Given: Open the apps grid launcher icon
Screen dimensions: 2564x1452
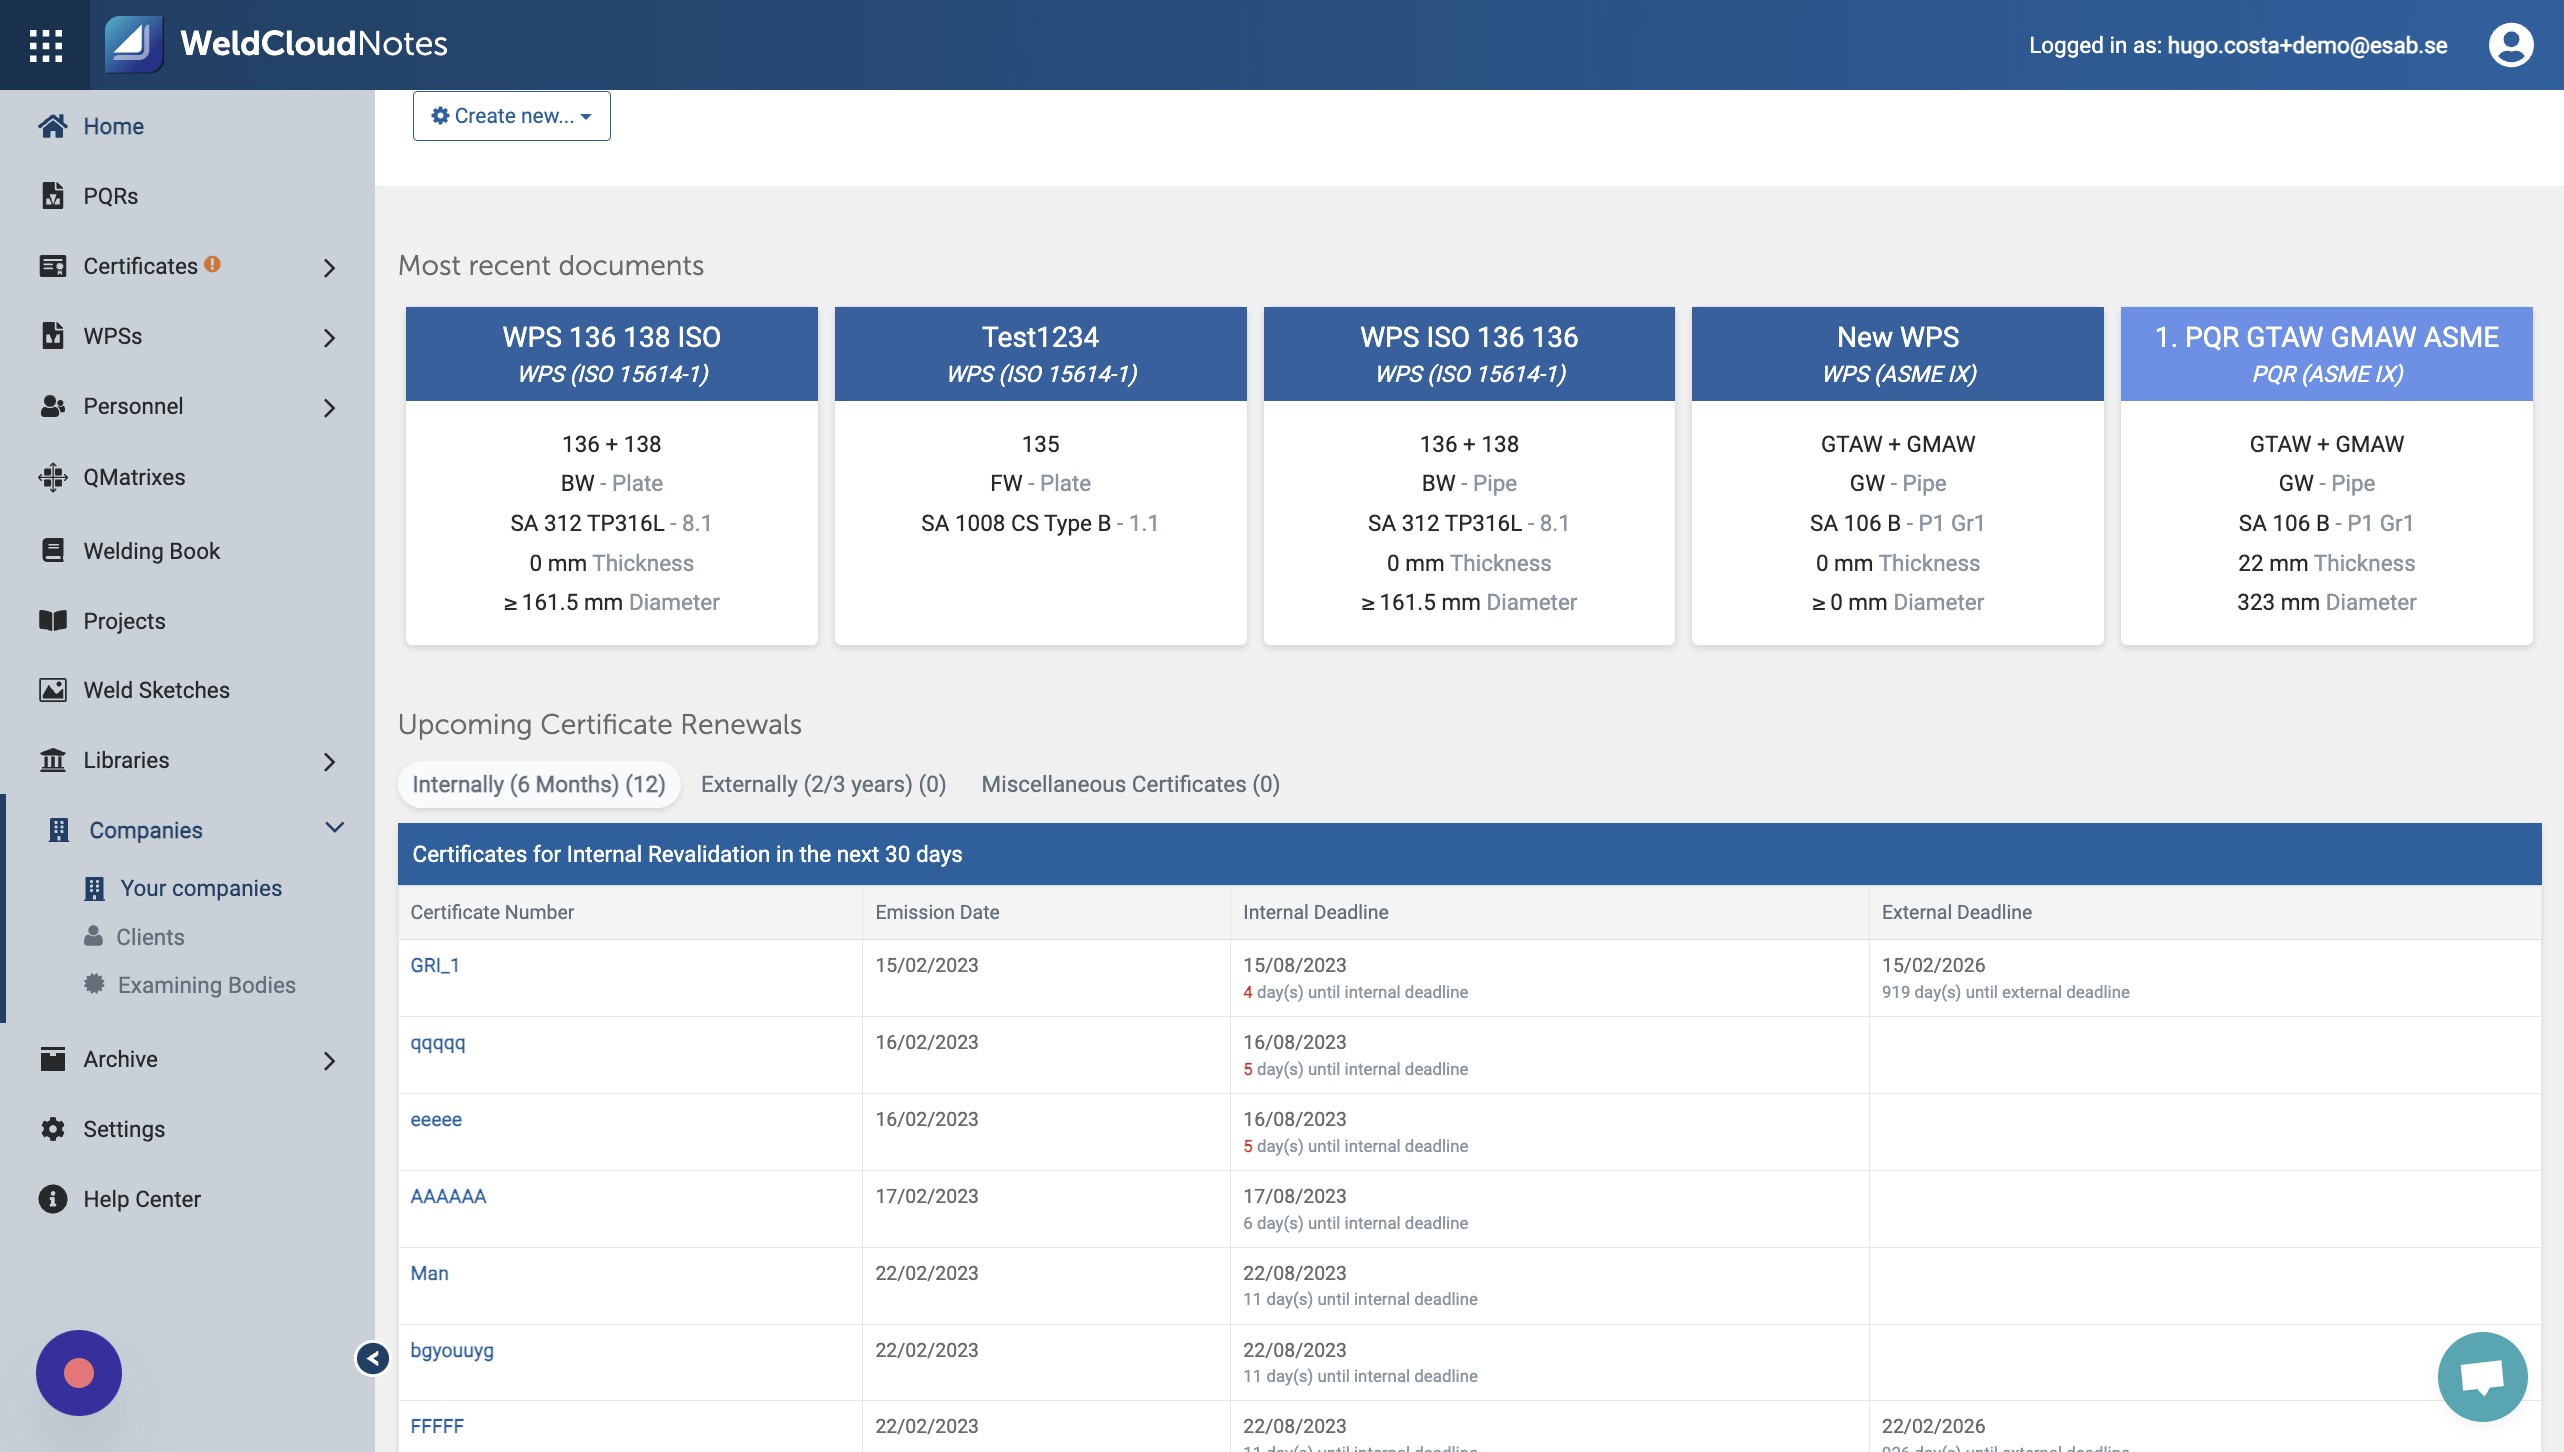Looking at the screenshot, I should pyautogui.click(x=46, y=45).
